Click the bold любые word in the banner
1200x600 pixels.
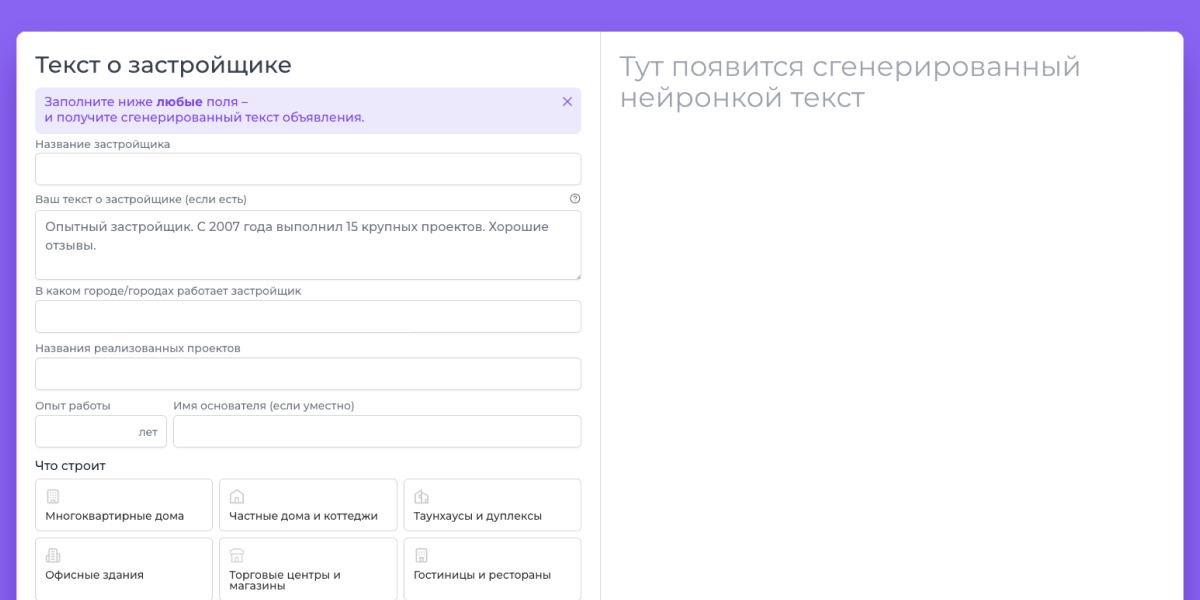(x=179, y=102)
